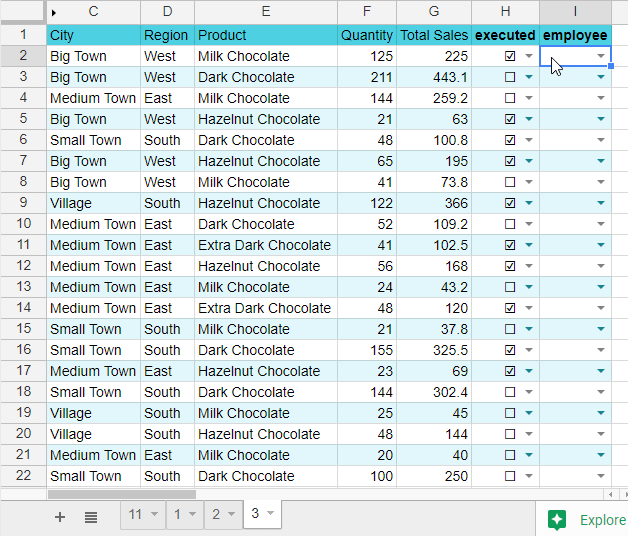Uncheck the executed checkbox in row 2

510,57
